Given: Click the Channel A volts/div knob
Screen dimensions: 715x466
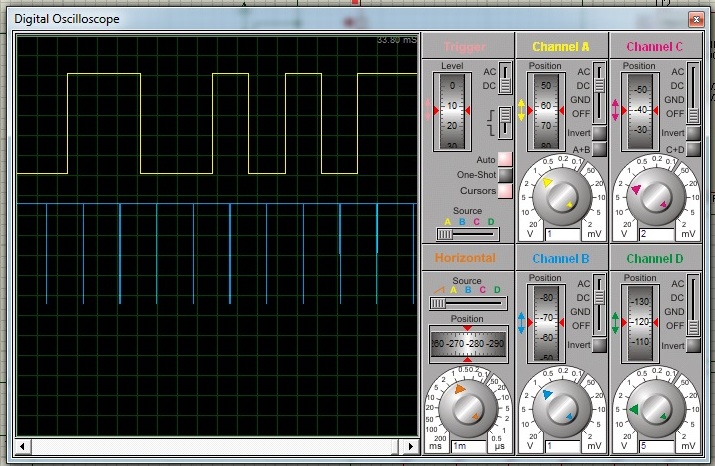Looking at the screenshot, I should click(562, 197).
